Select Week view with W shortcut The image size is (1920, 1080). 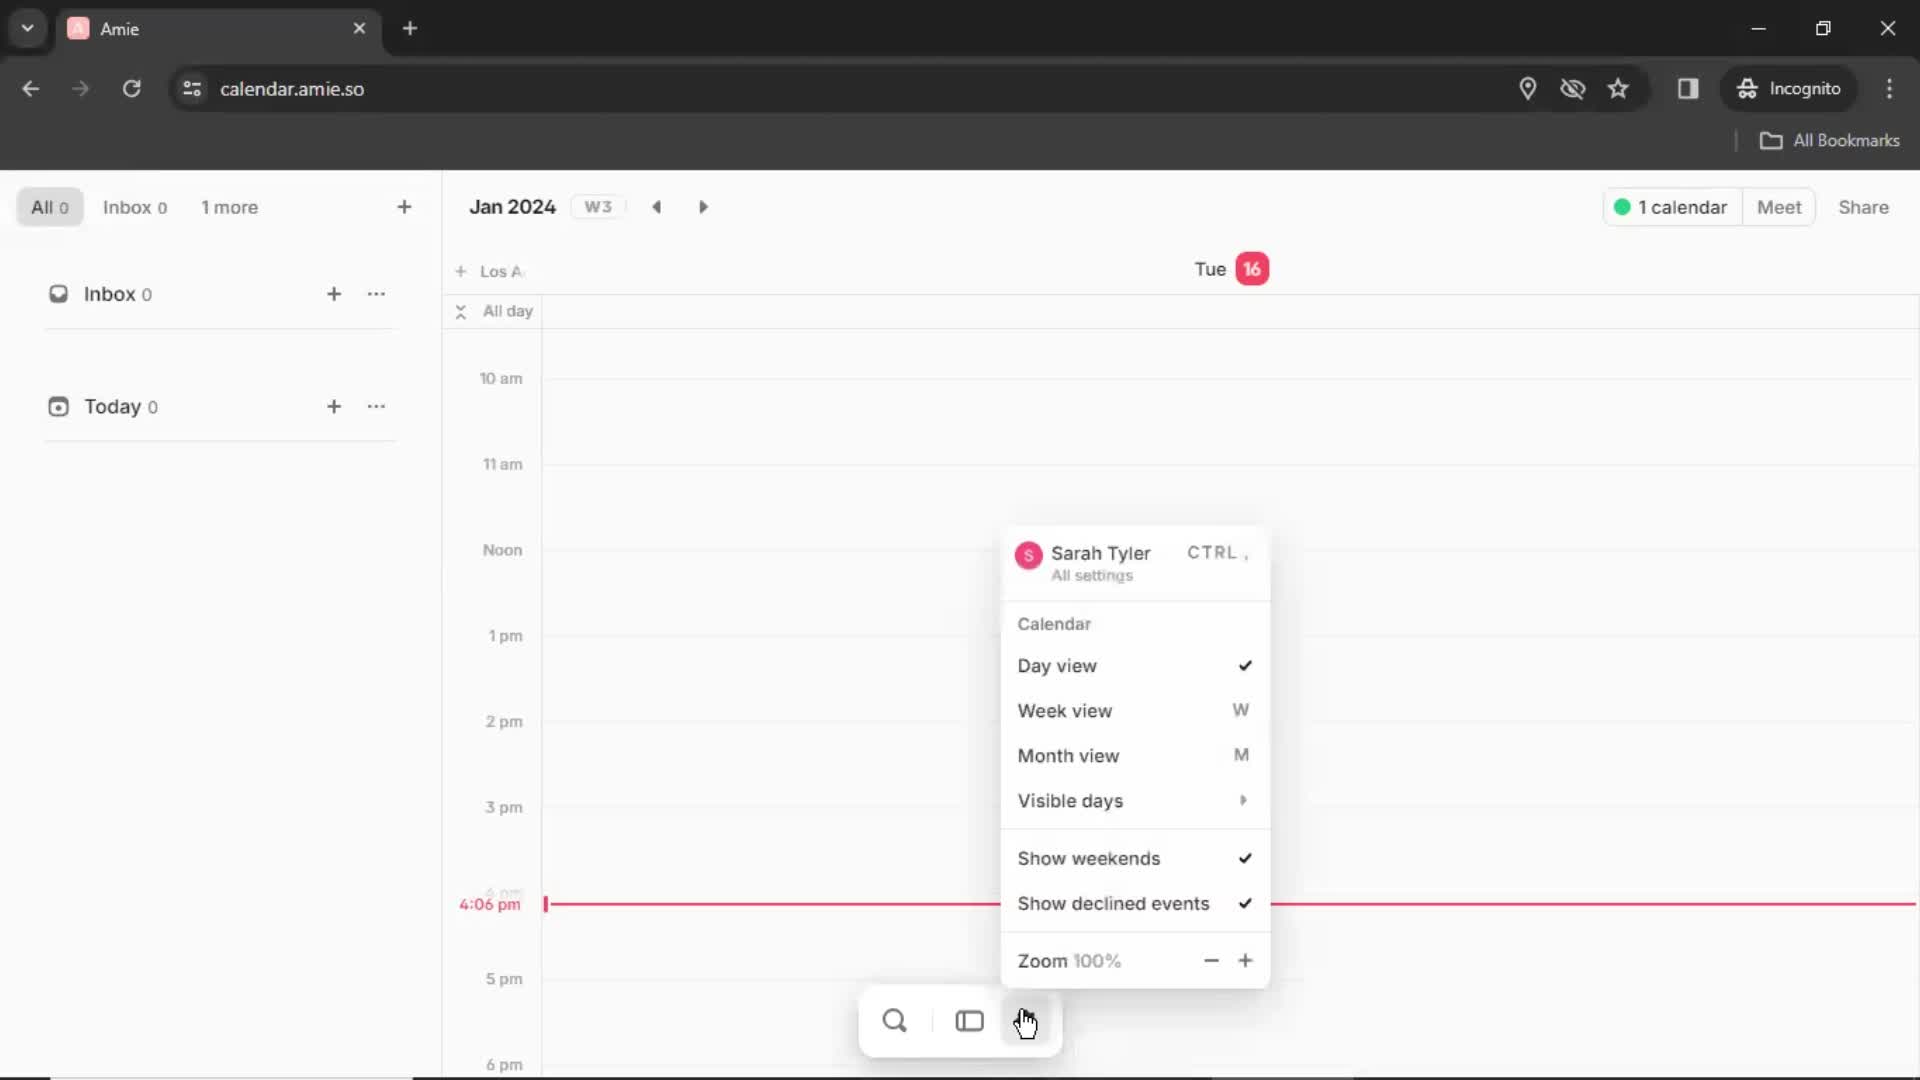click(x=1131, y=709)
